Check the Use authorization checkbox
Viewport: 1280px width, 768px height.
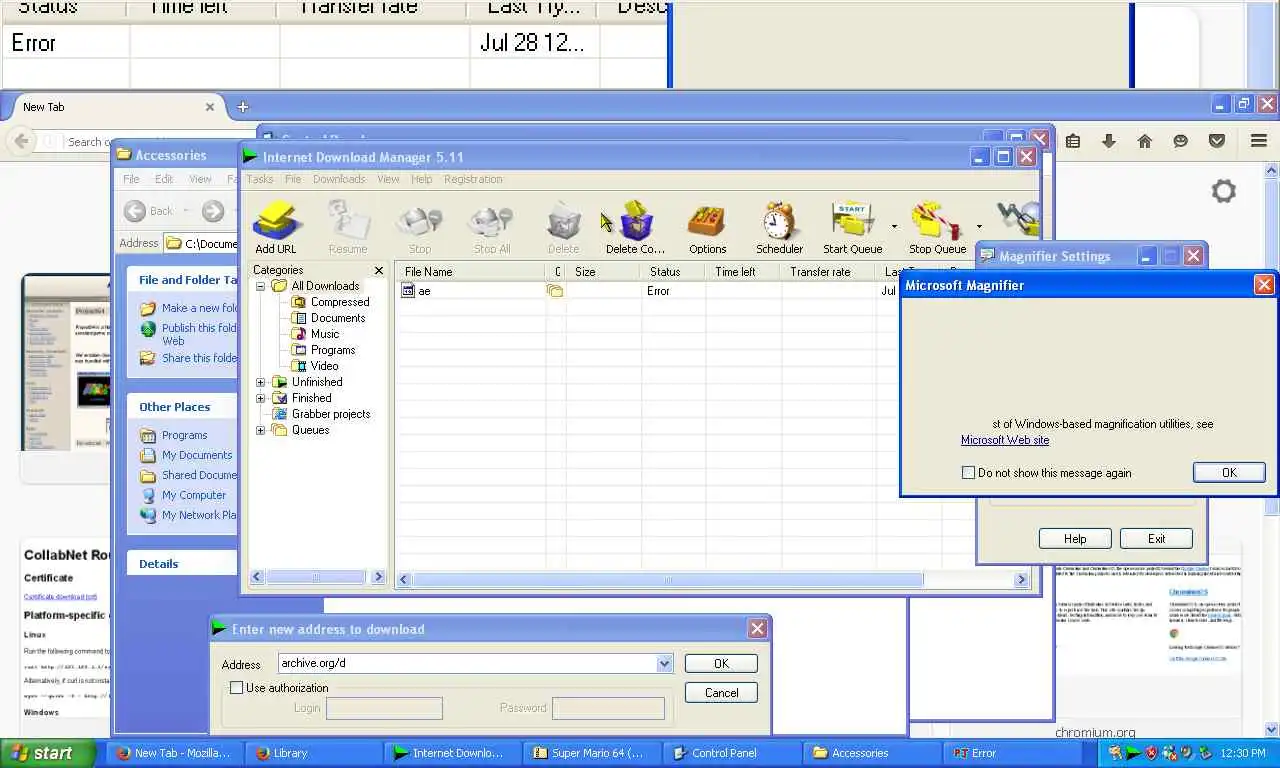point(237,688)
